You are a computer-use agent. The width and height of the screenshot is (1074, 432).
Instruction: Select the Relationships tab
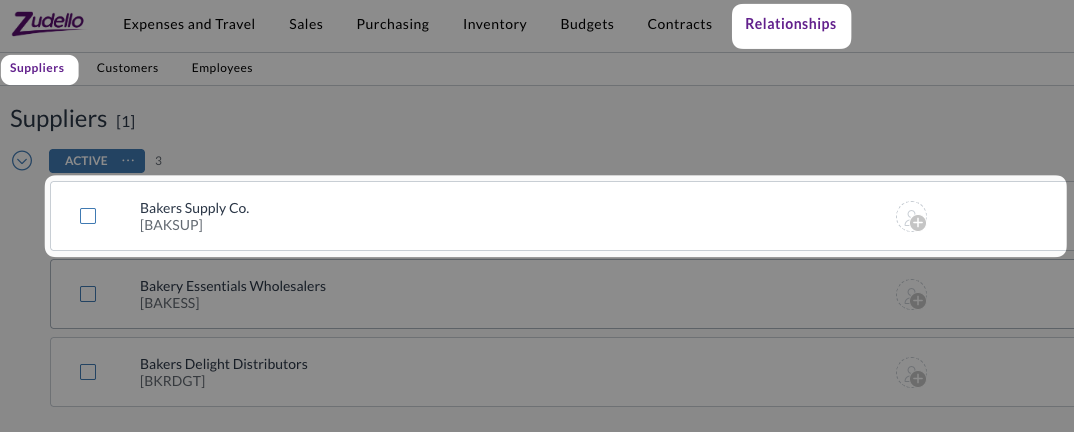[791, 24]
